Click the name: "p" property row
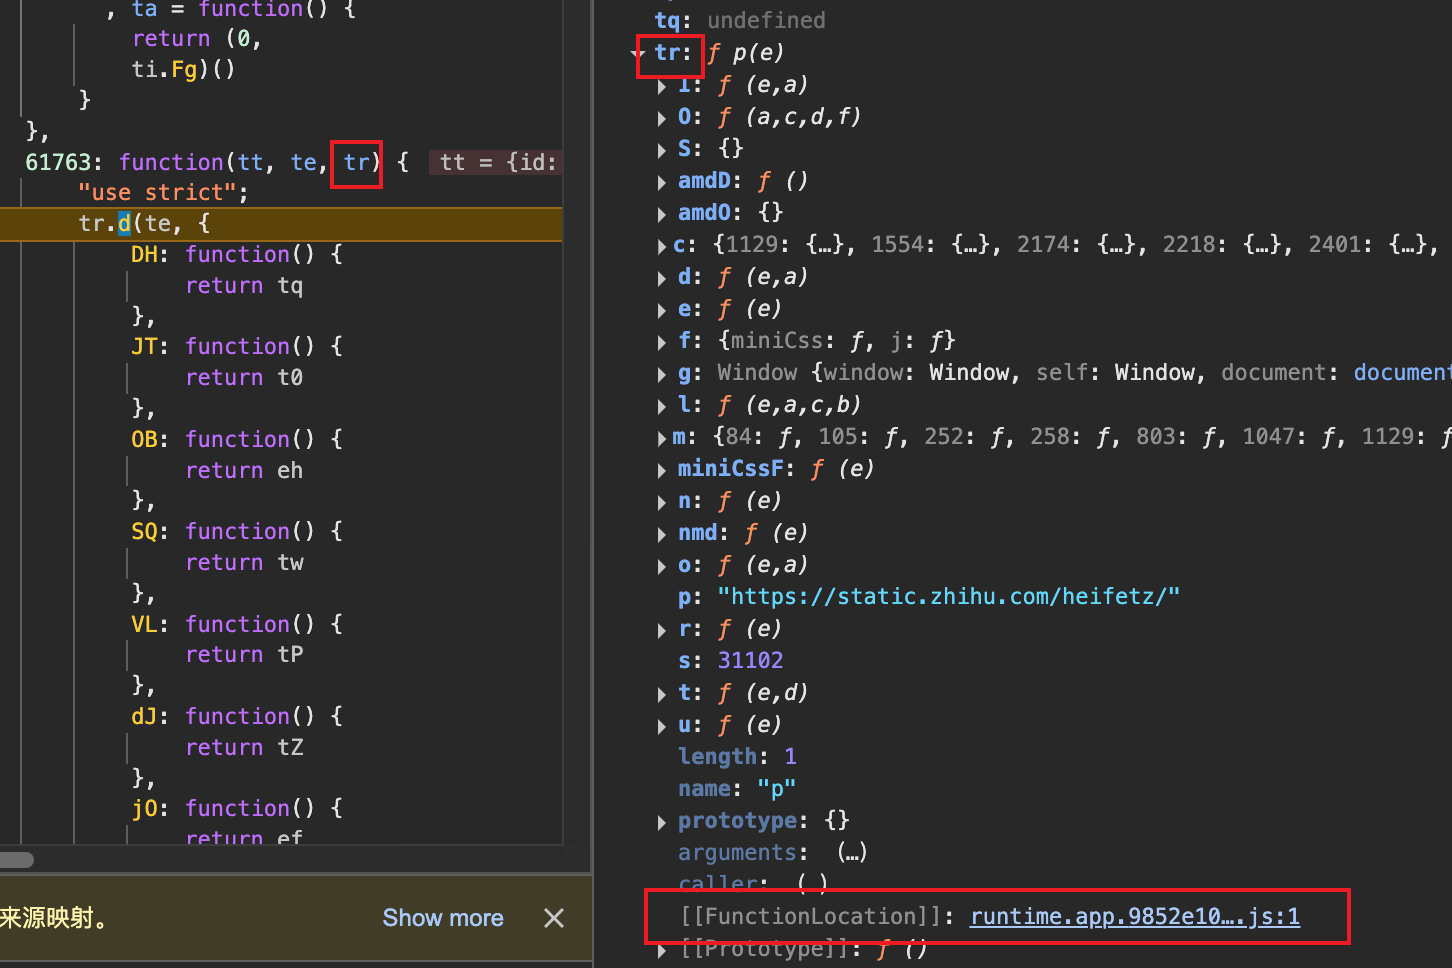This screenshot has height=968, width=1452. 737,788
